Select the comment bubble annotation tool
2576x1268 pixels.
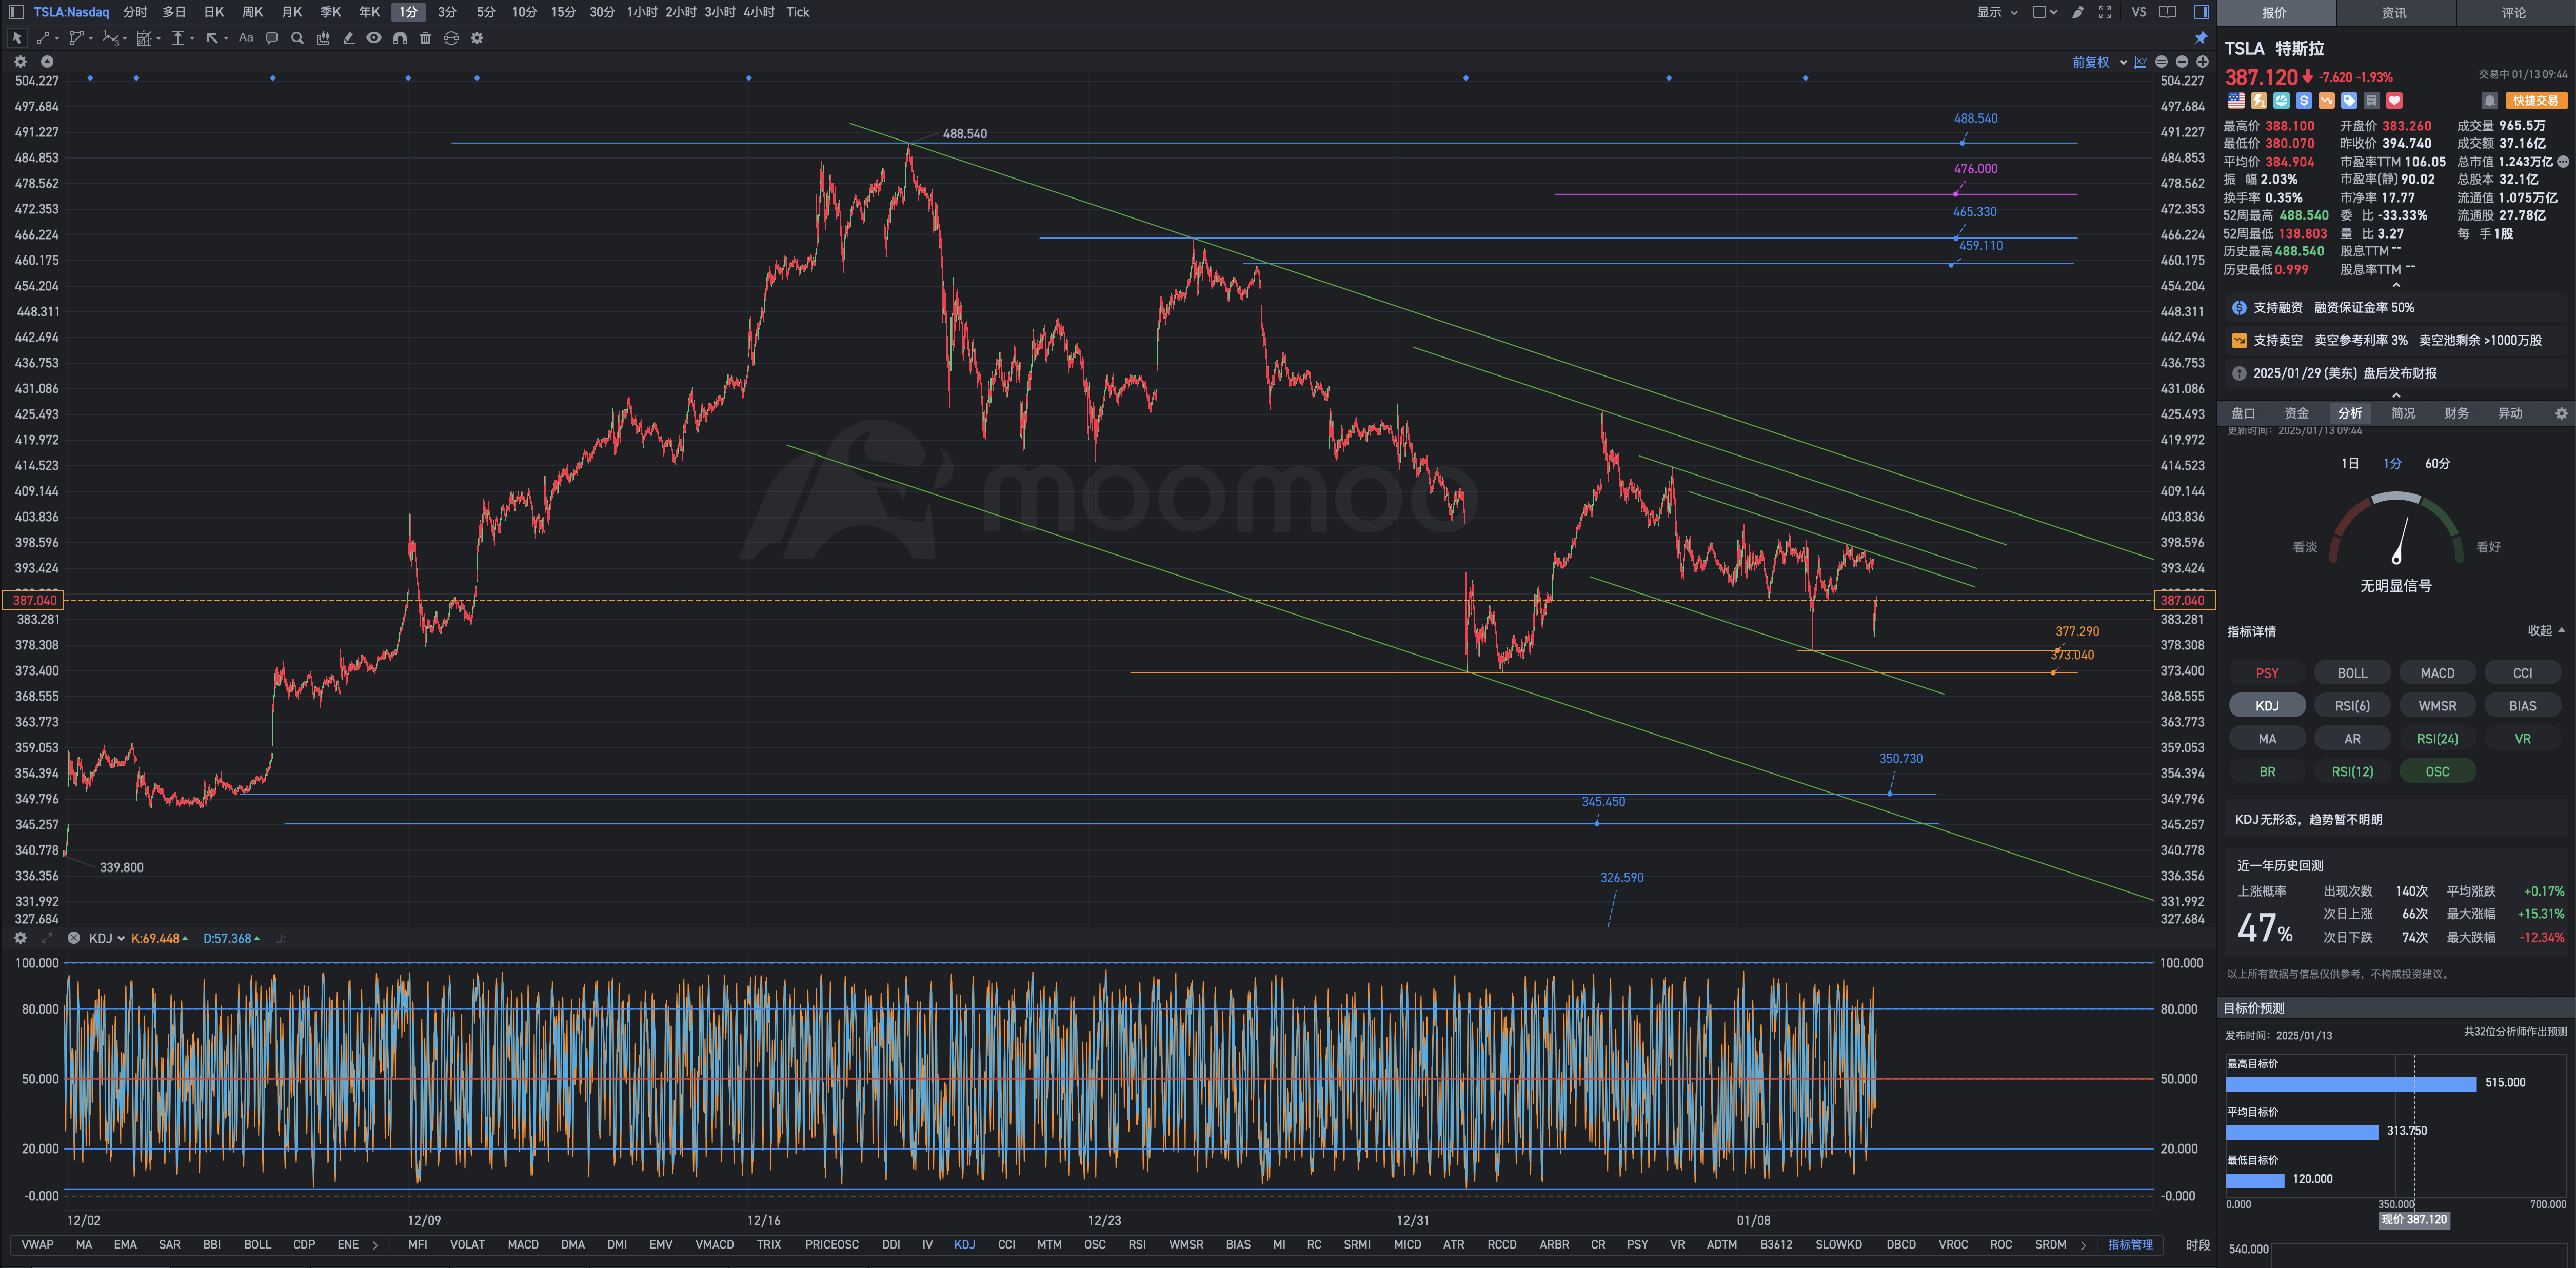click(x=272, y=38)
